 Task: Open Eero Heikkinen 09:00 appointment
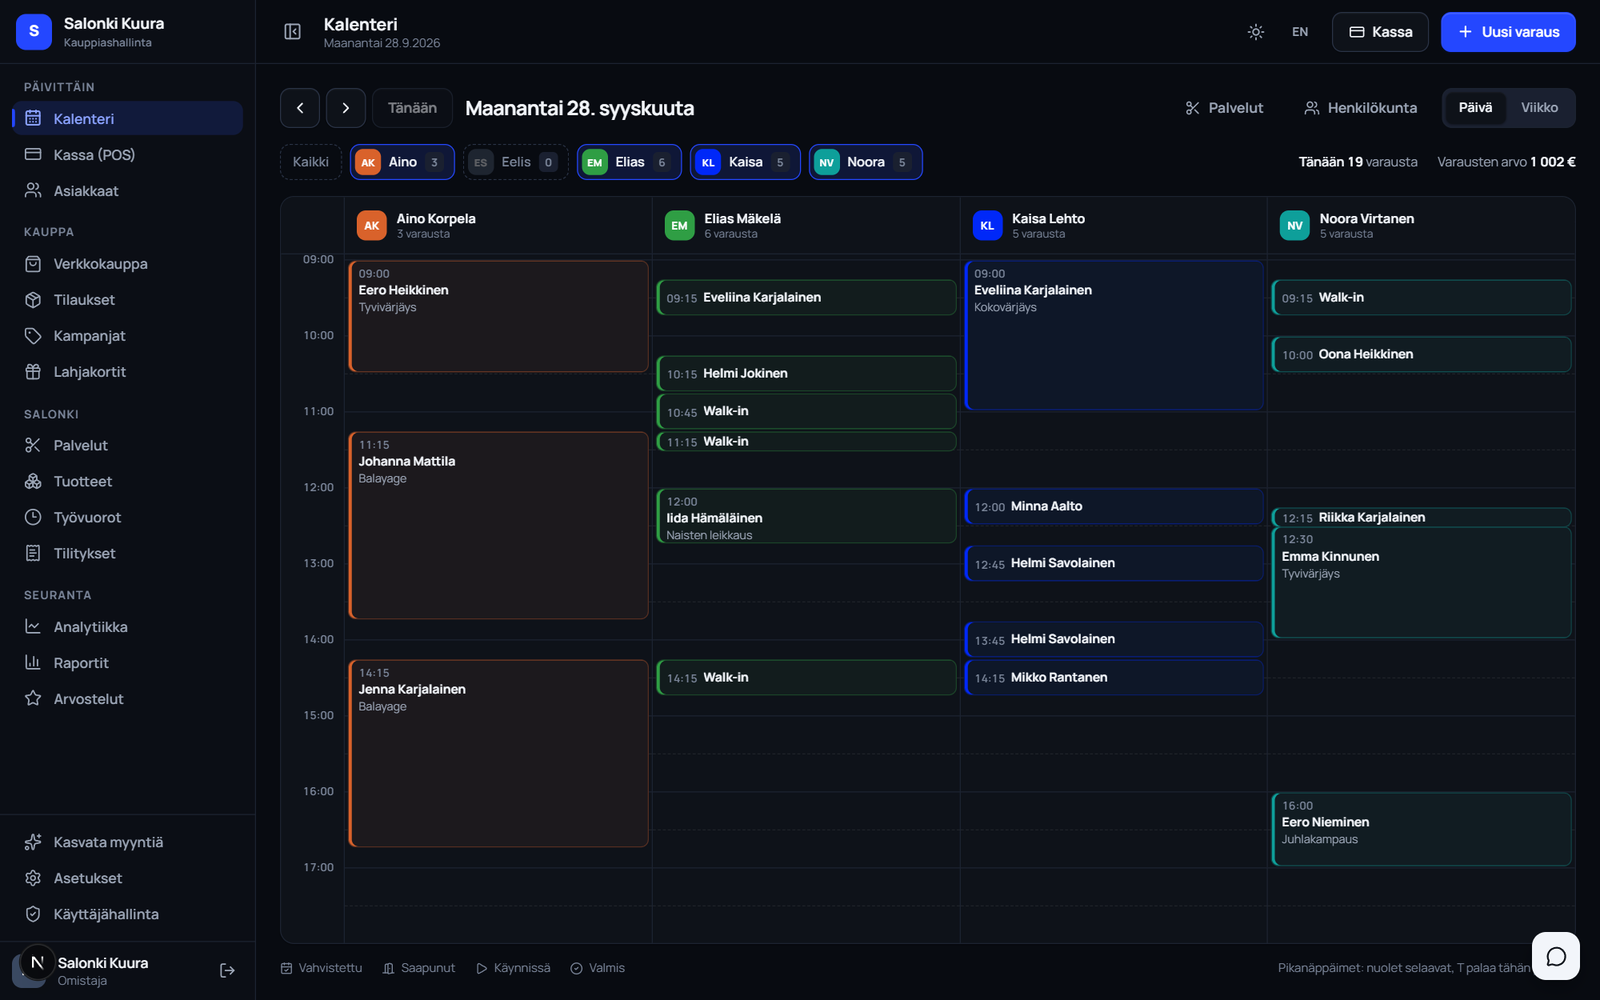[499, 316]
